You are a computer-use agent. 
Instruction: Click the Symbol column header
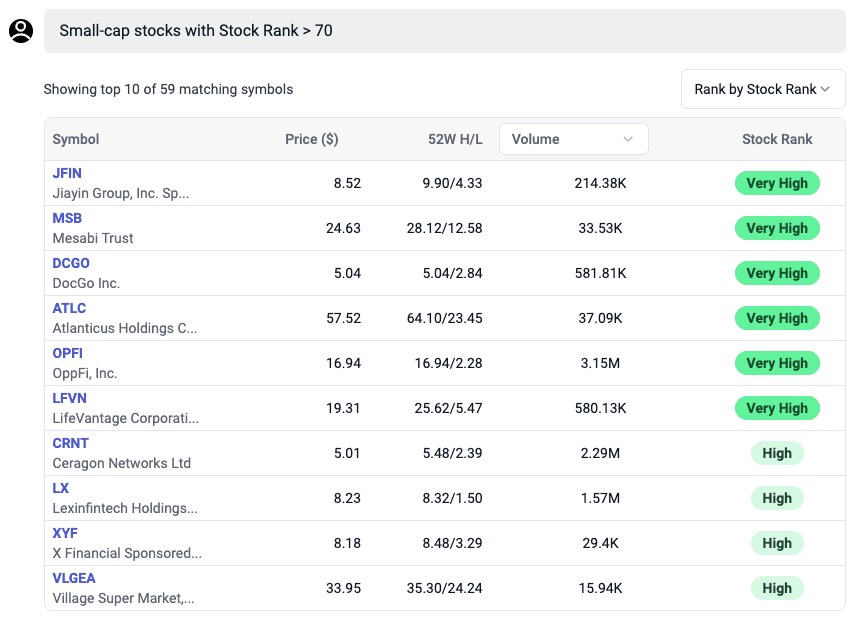(x=76, y=139)
